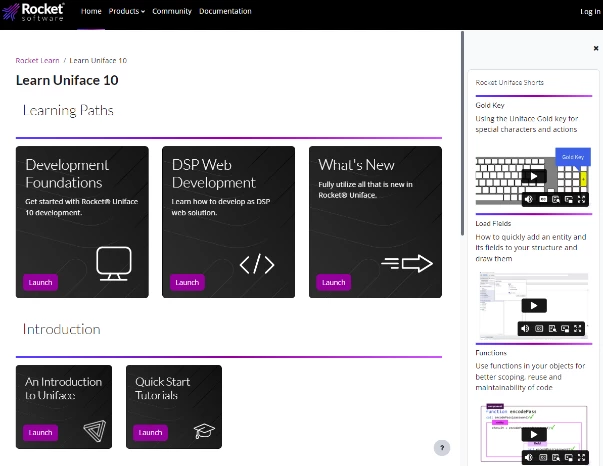Click the Load Fields heading in sidebar
Viewport: 603px width, 466px height.
(x=493, y=223)
